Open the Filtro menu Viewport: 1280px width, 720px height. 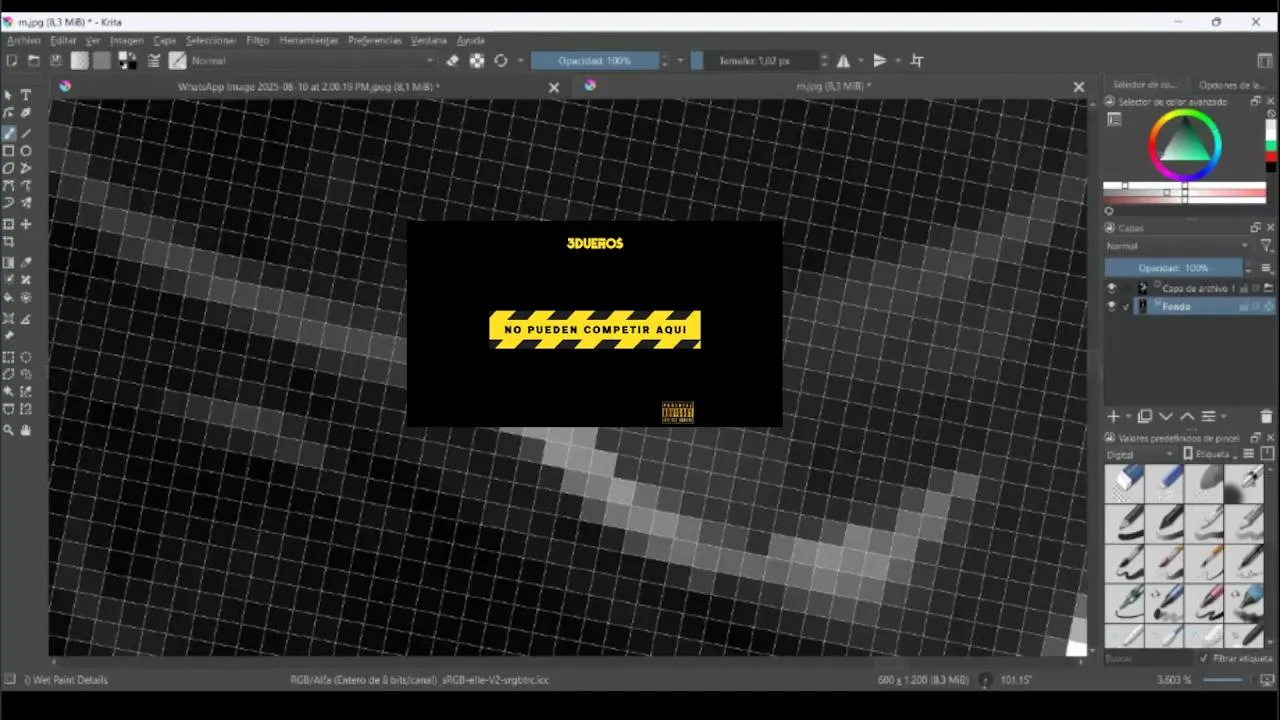point(258,40)
